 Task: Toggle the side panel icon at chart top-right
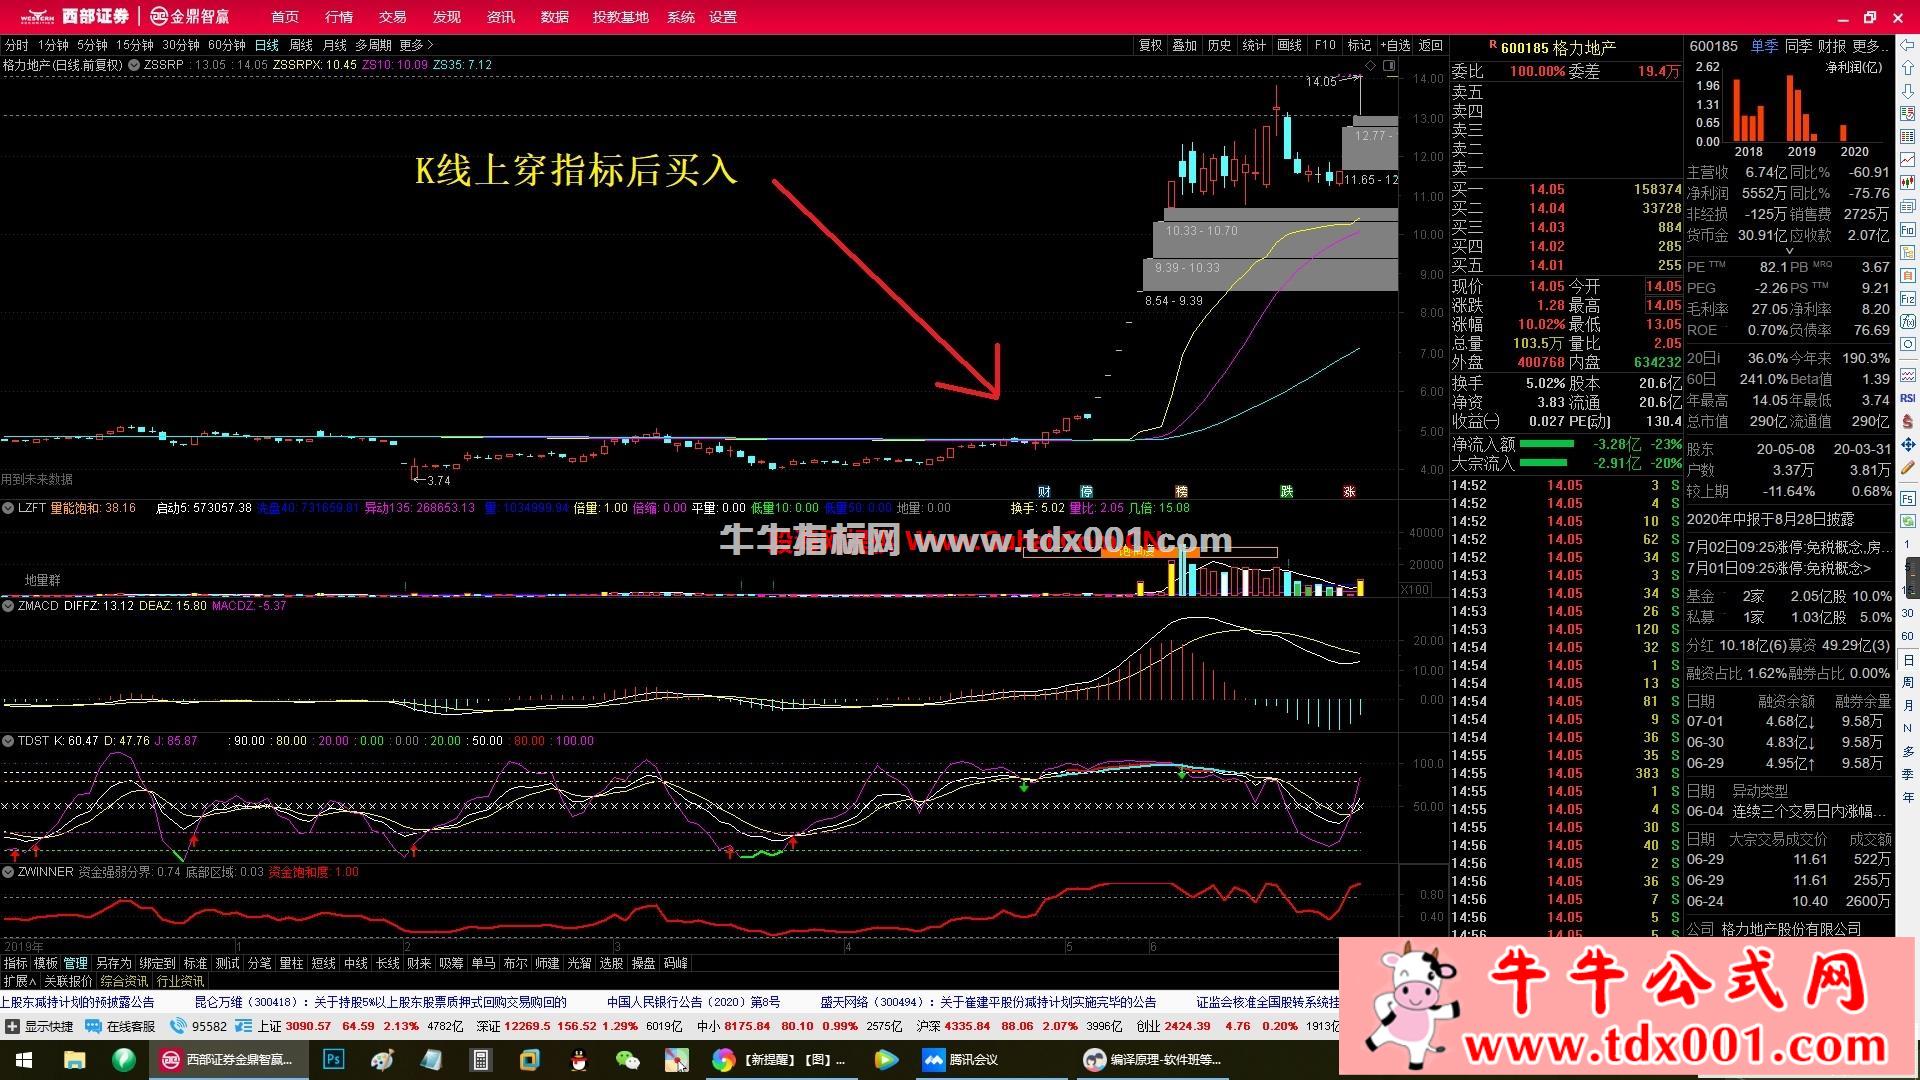(1389, 65)
